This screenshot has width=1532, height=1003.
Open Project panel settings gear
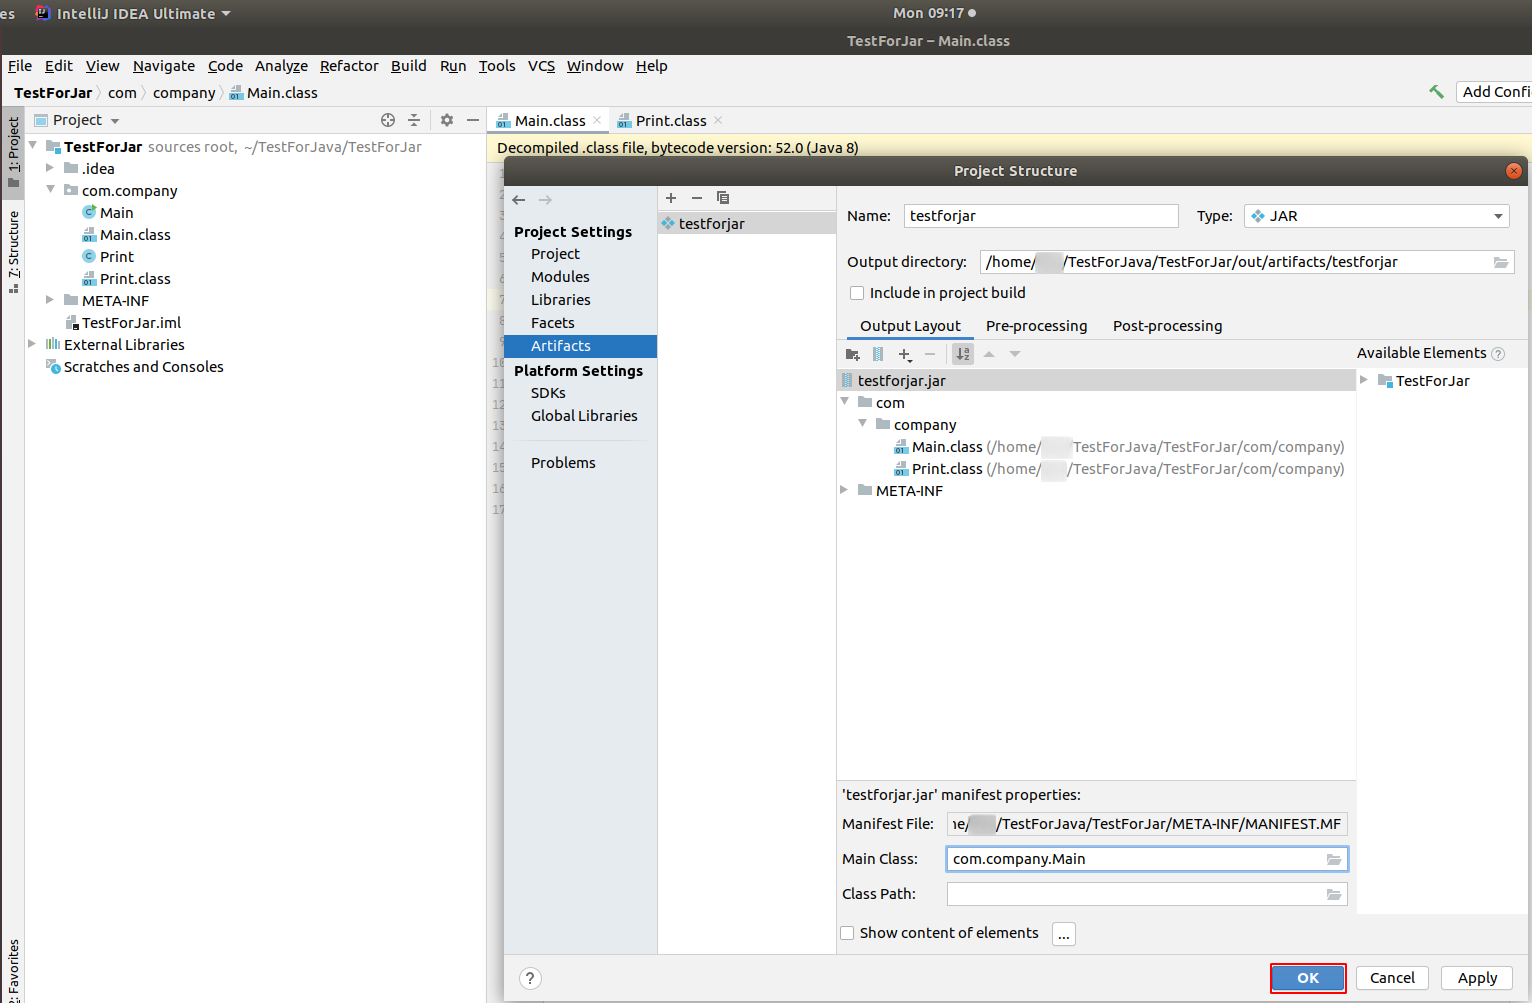[x=447, y=120]
